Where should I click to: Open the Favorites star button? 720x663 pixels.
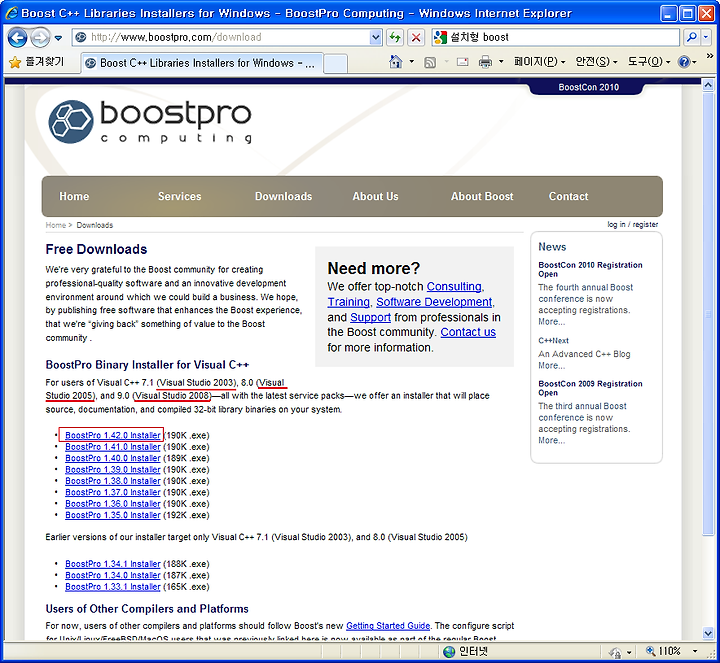tap(37, 62)
